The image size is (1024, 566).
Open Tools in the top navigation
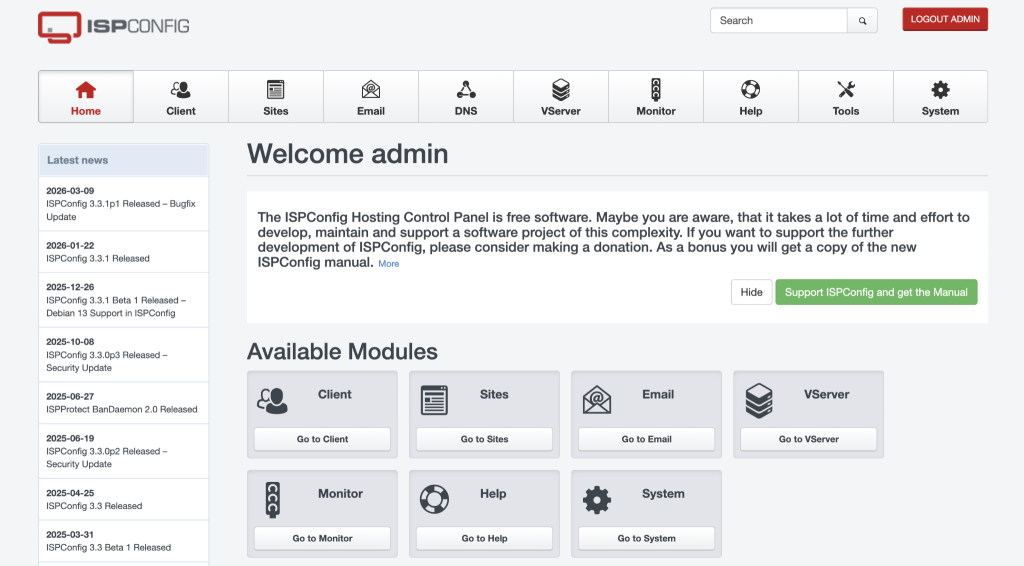coord(846,97)
